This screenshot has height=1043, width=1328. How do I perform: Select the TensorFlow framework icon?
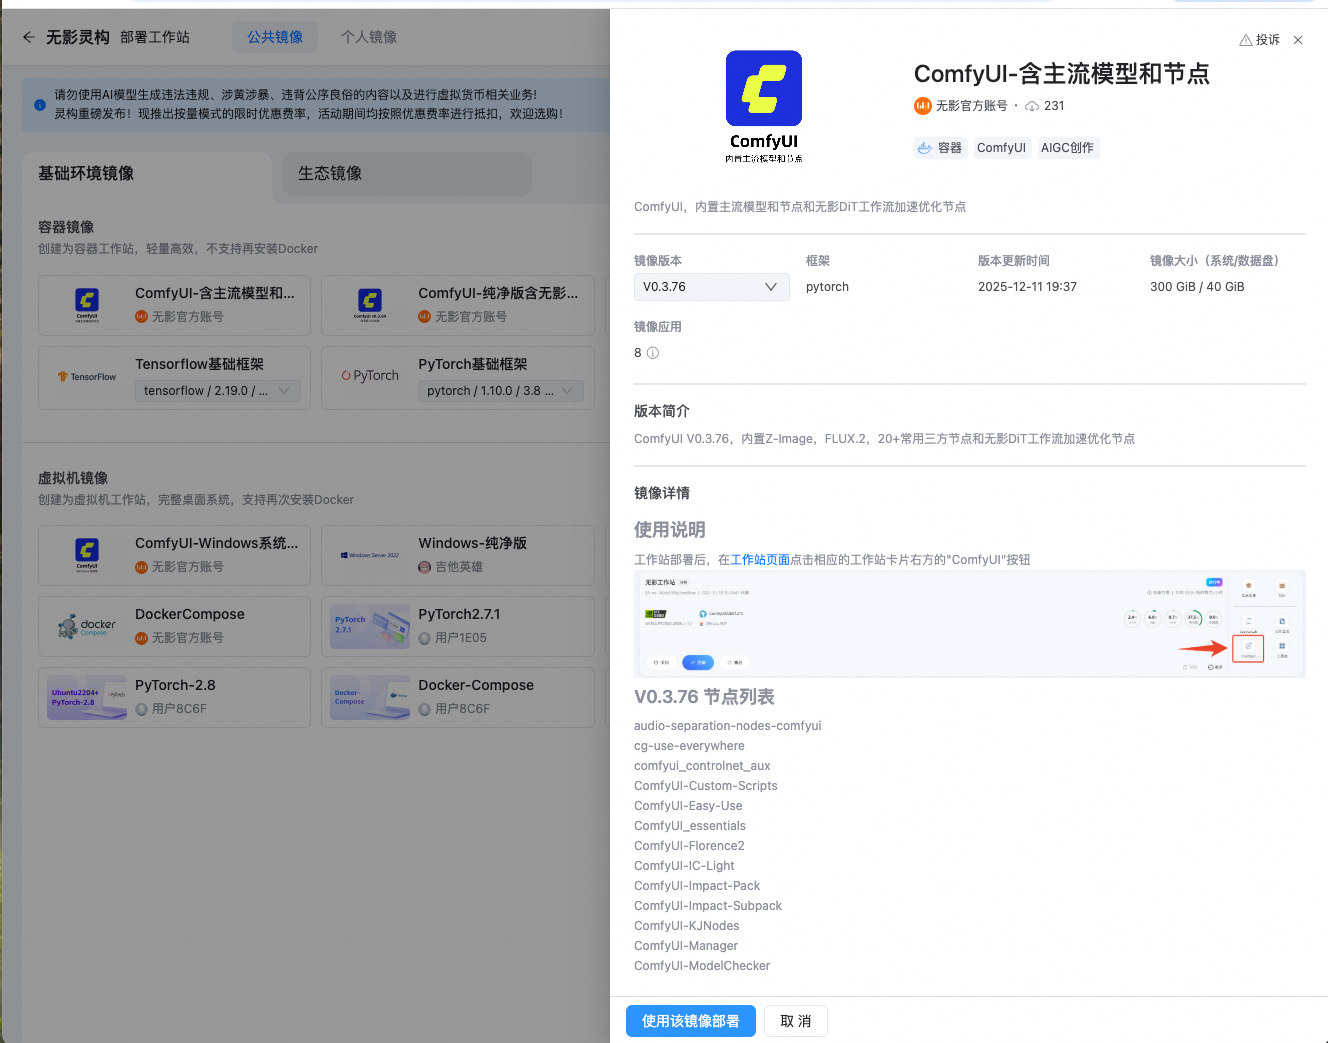click(86, 377)
